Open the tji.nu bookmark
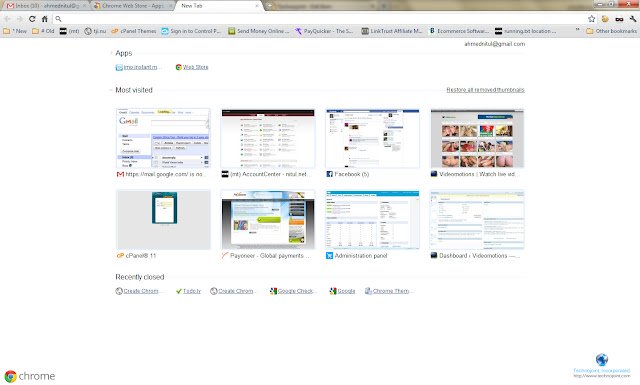Screen dimensions: 640x385 pyautogui.click(x=95, y=31)
